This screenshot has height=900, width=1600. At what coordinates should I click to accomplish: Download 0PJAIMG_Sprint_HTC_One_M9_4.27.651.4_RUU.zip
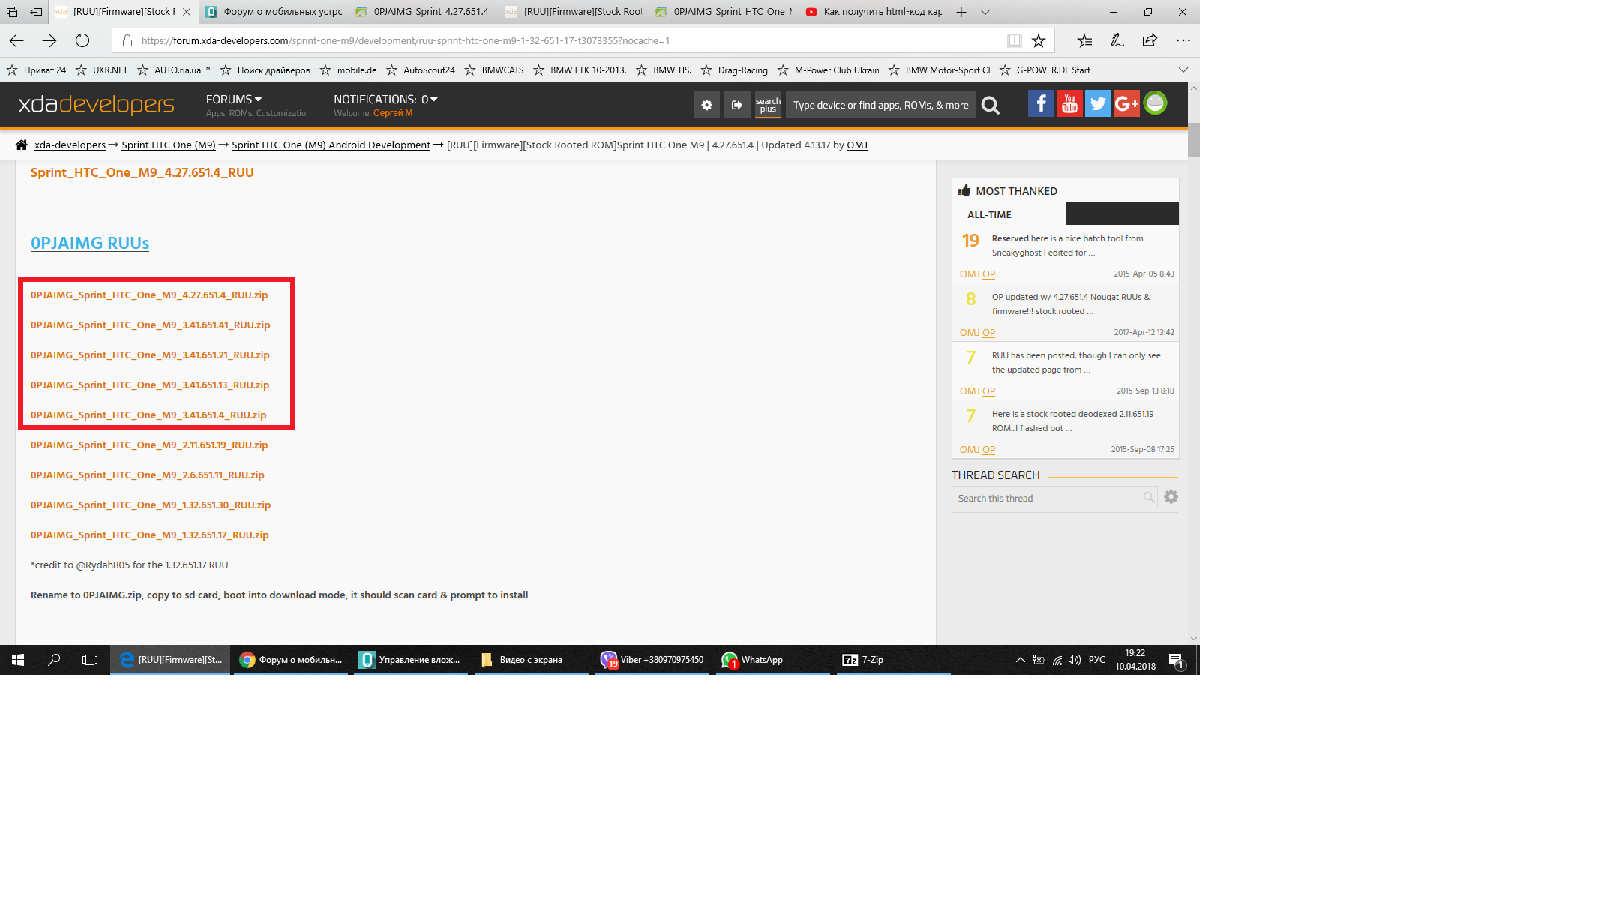click(x=149, y=295)
